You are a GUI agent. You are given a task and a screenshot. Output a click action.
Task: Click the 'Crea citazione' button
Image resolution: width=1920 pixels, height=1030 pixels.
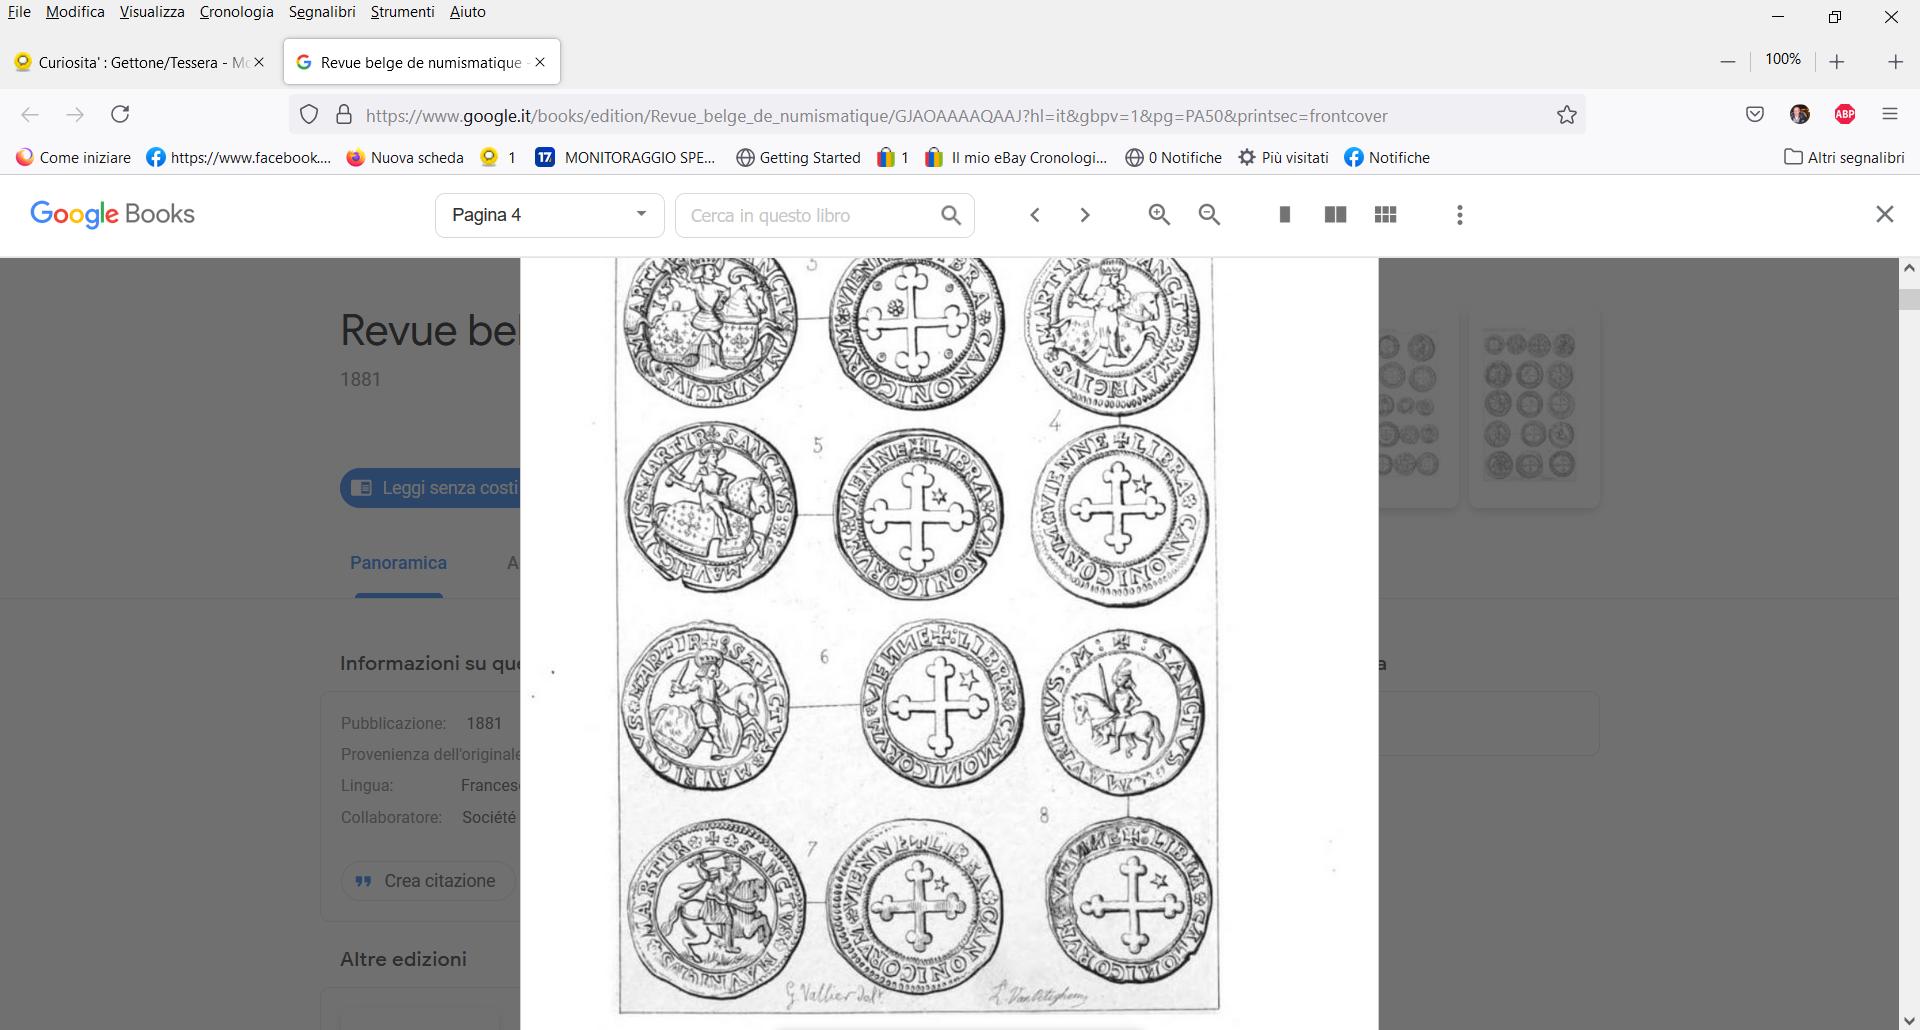(x=429, y=881)
